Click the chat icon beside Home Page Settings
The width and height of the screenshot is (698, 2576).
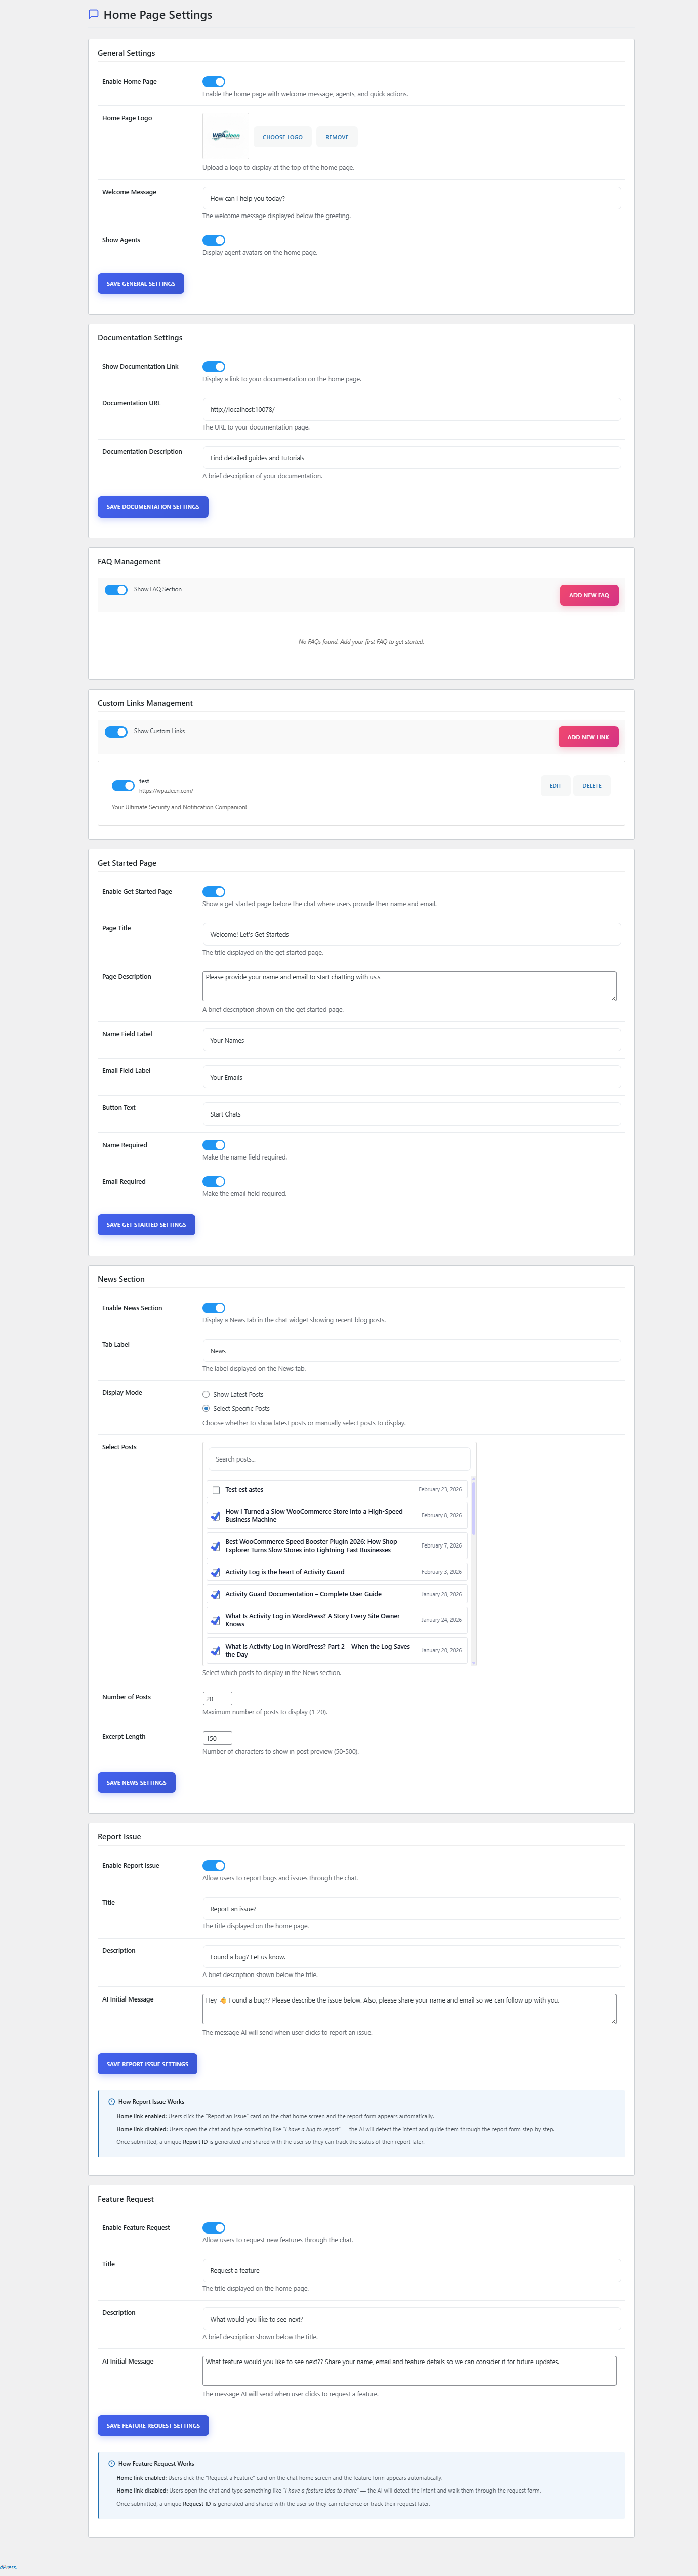click(94, 15)
